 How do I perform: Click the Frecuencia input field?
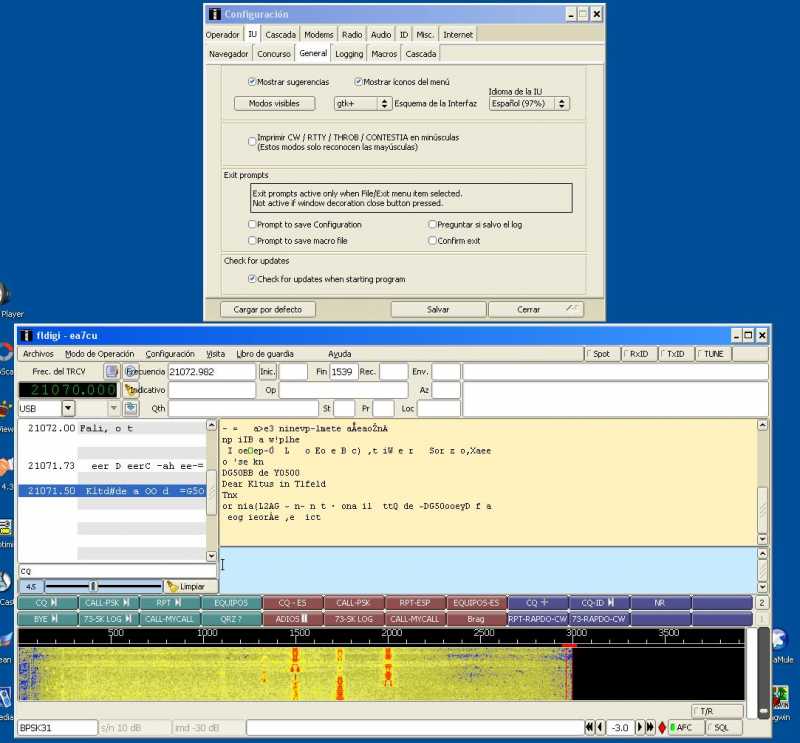pos(212,372)
